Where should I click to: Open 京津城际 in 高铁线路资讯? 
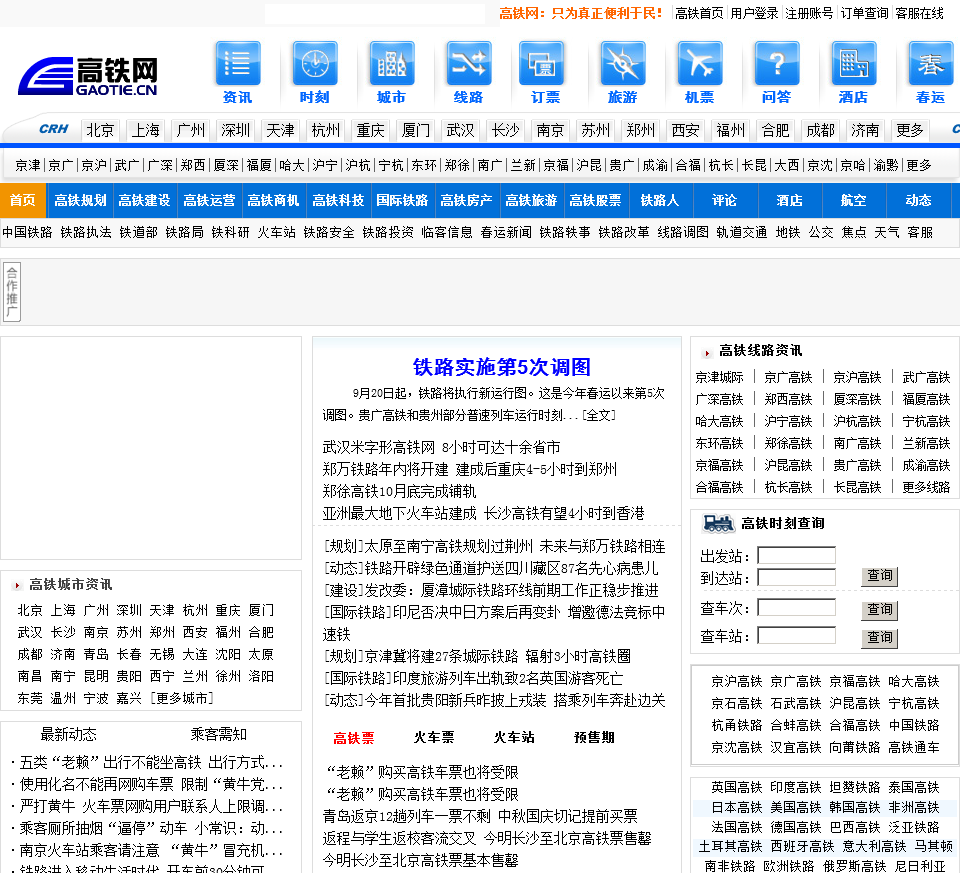tap(719, 377)
